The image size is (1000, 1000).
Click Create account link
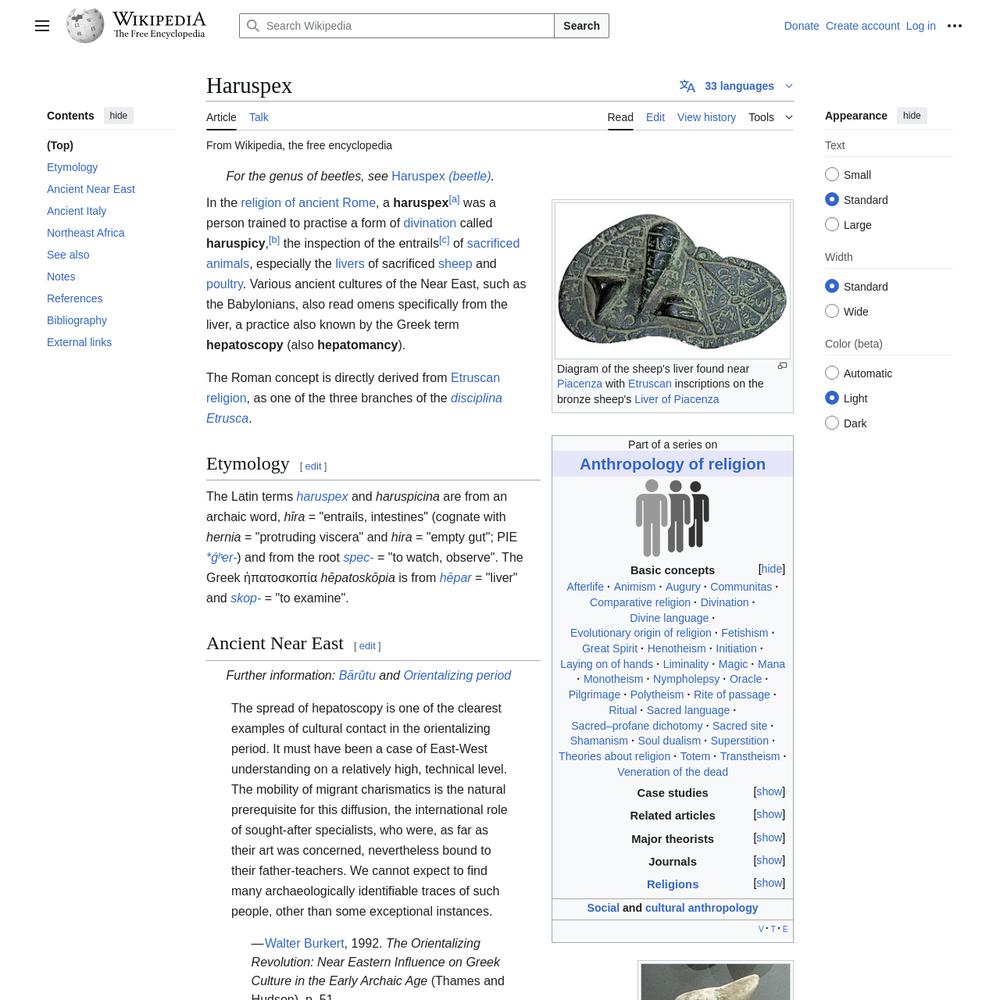tap(862, 26)
